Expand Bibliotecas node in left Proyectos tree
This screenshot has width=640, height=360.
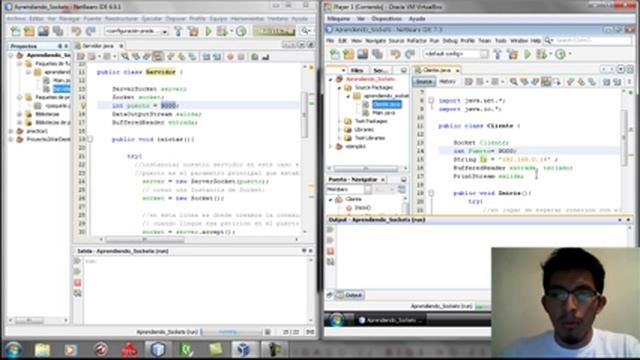20,114
